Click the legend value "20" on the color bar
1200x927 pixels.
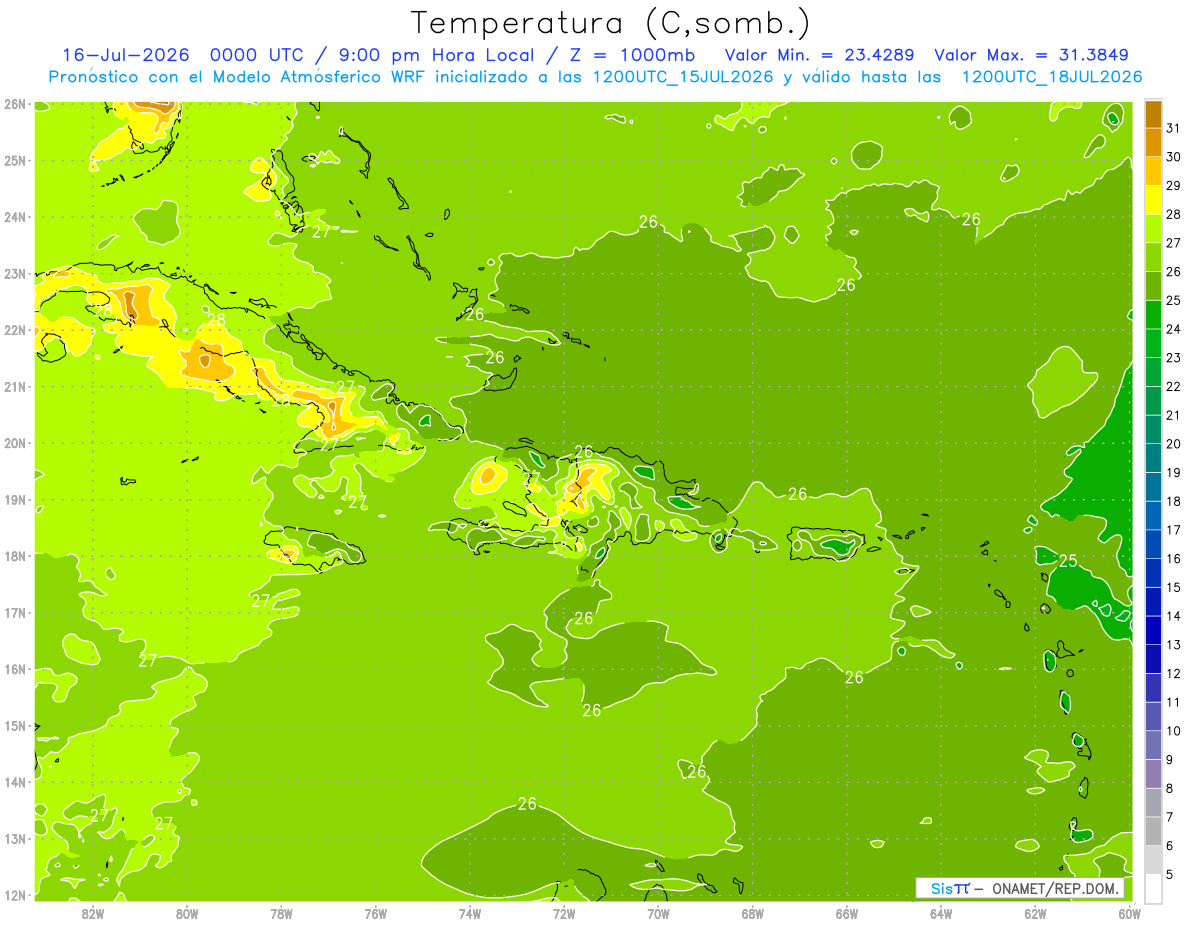click(x=1174, y=444)
